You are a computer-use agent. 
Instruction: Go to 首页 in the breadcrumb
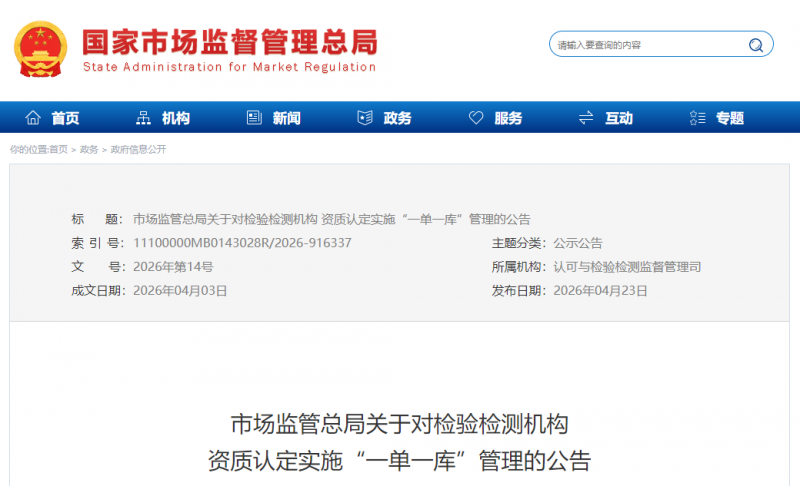point(58,150)
